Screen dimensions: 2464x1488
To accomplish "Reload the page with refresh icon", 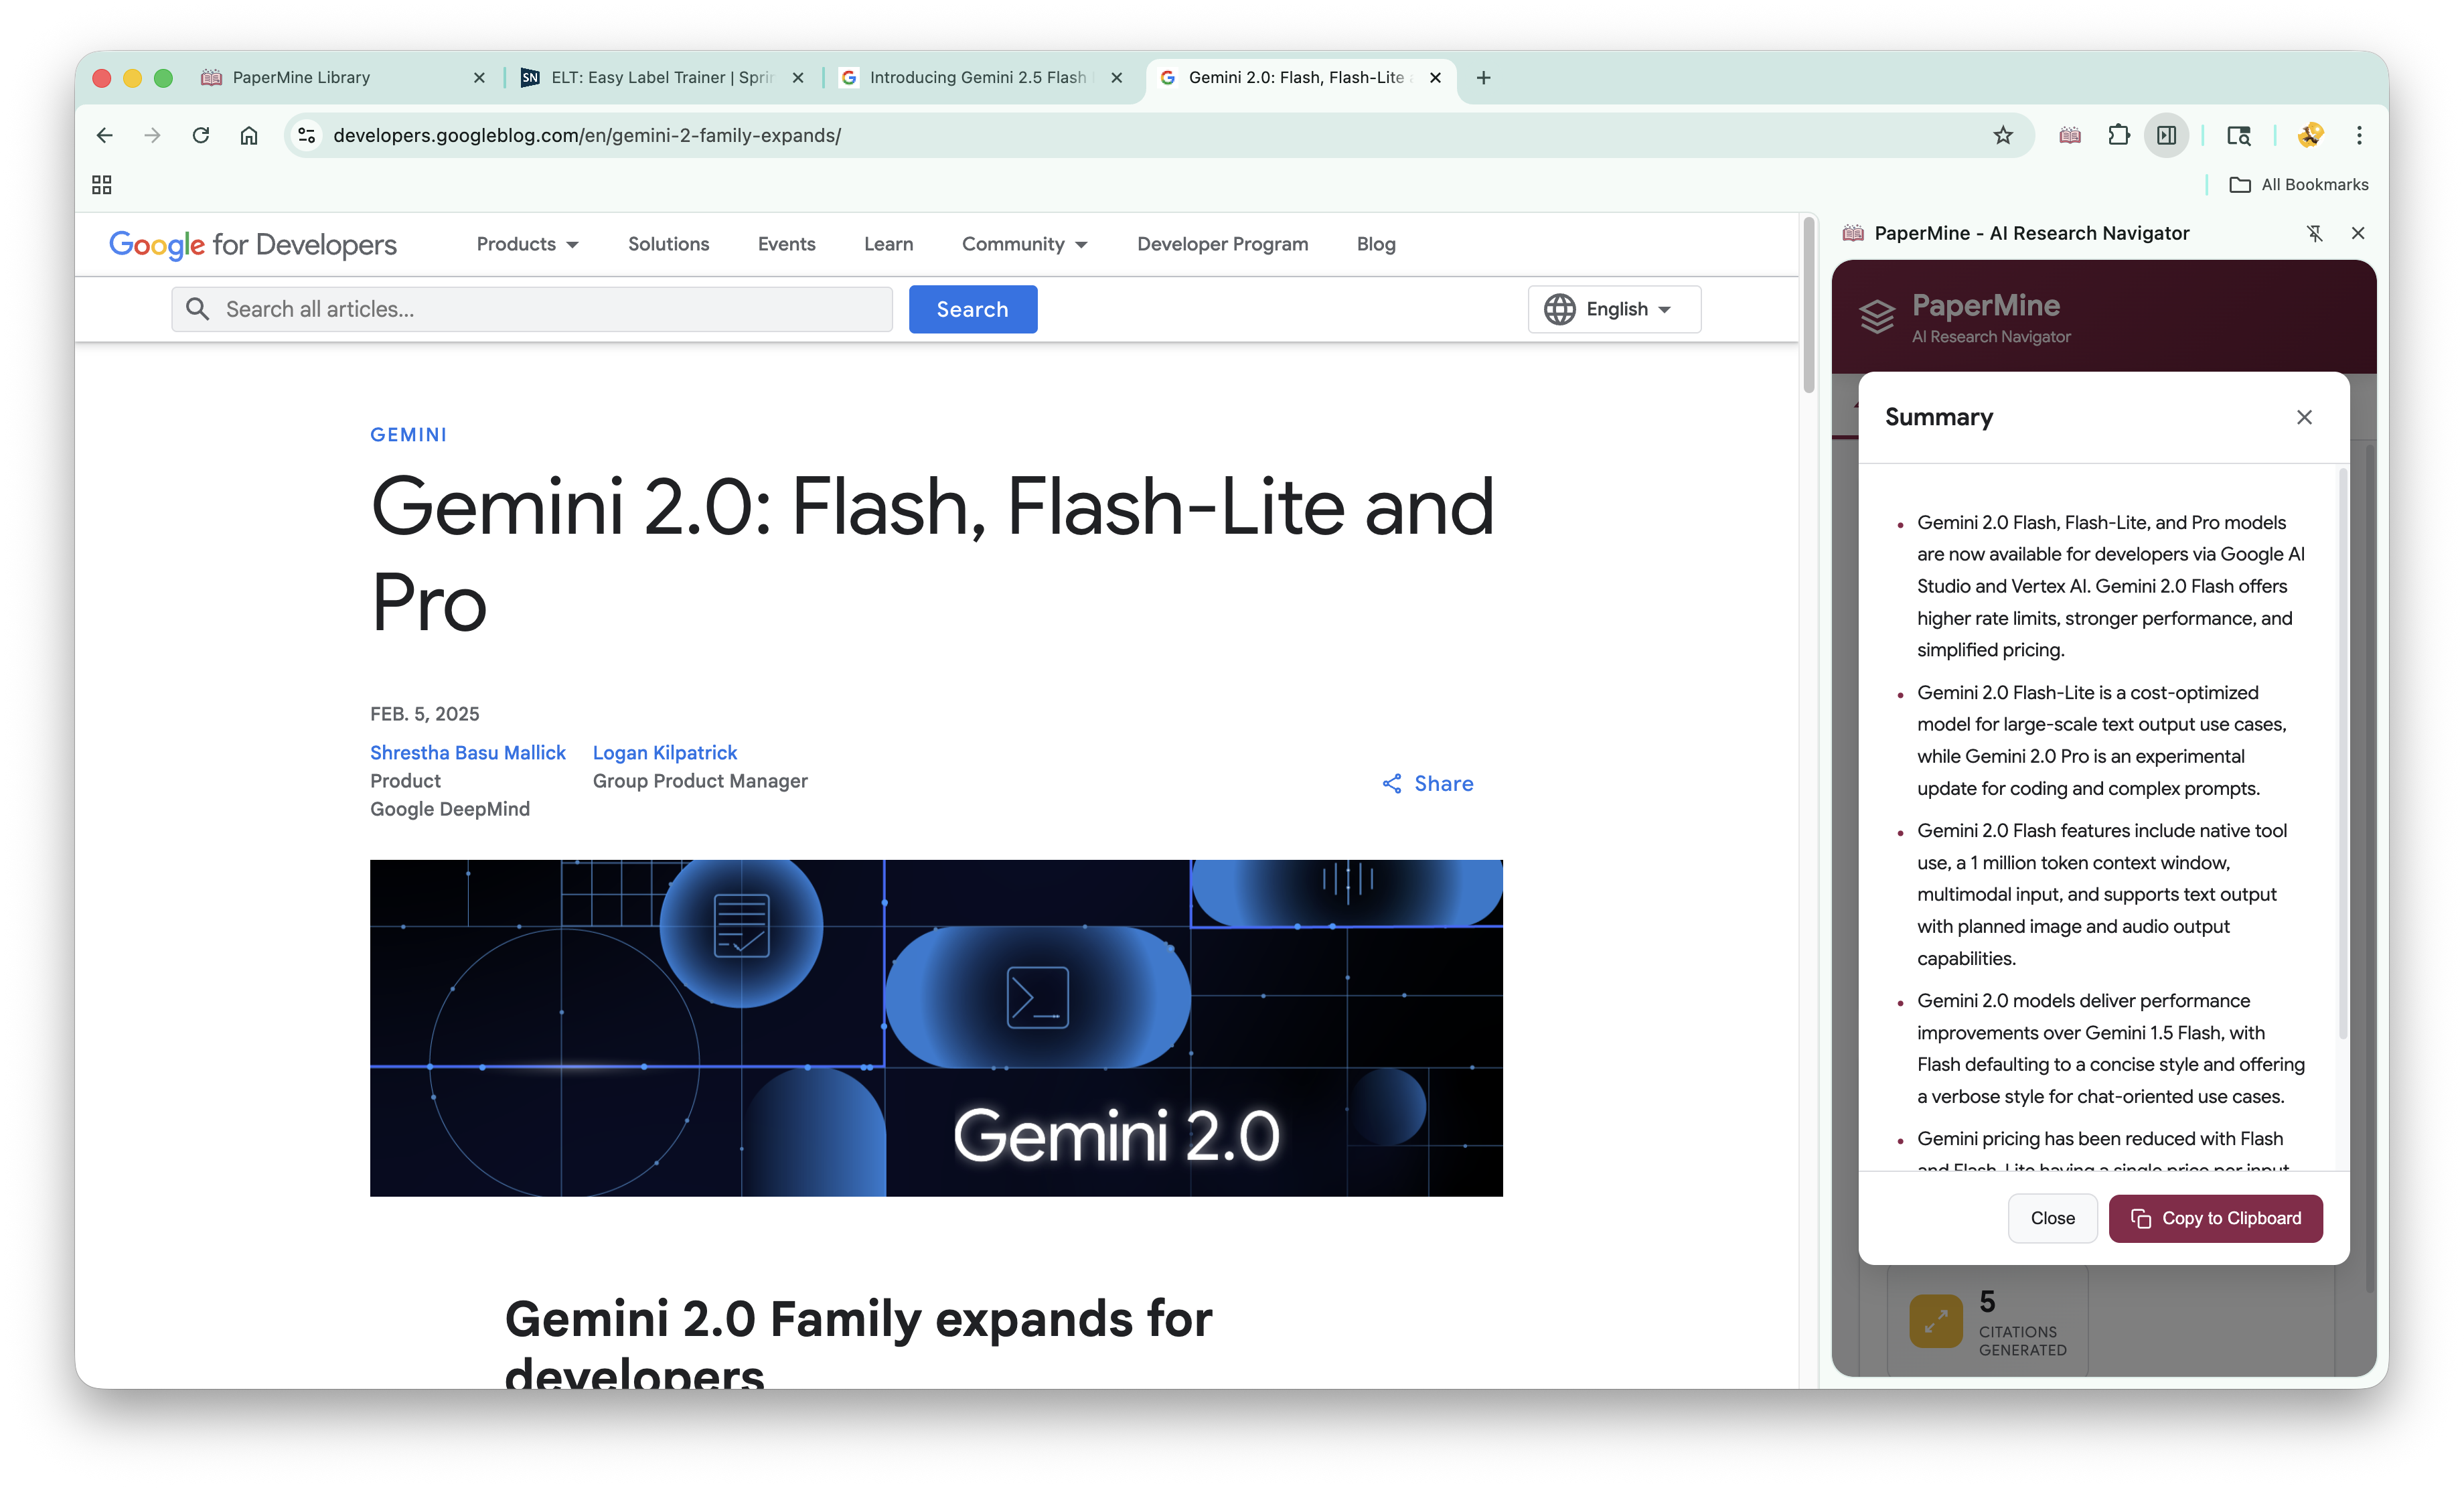I will tap(200, 135).
